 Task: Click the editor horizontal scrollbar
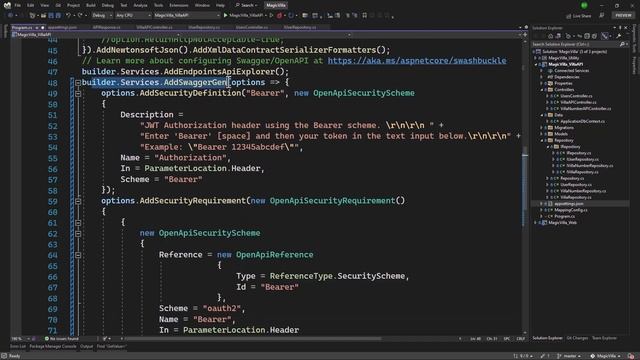[x=253, y=338]
